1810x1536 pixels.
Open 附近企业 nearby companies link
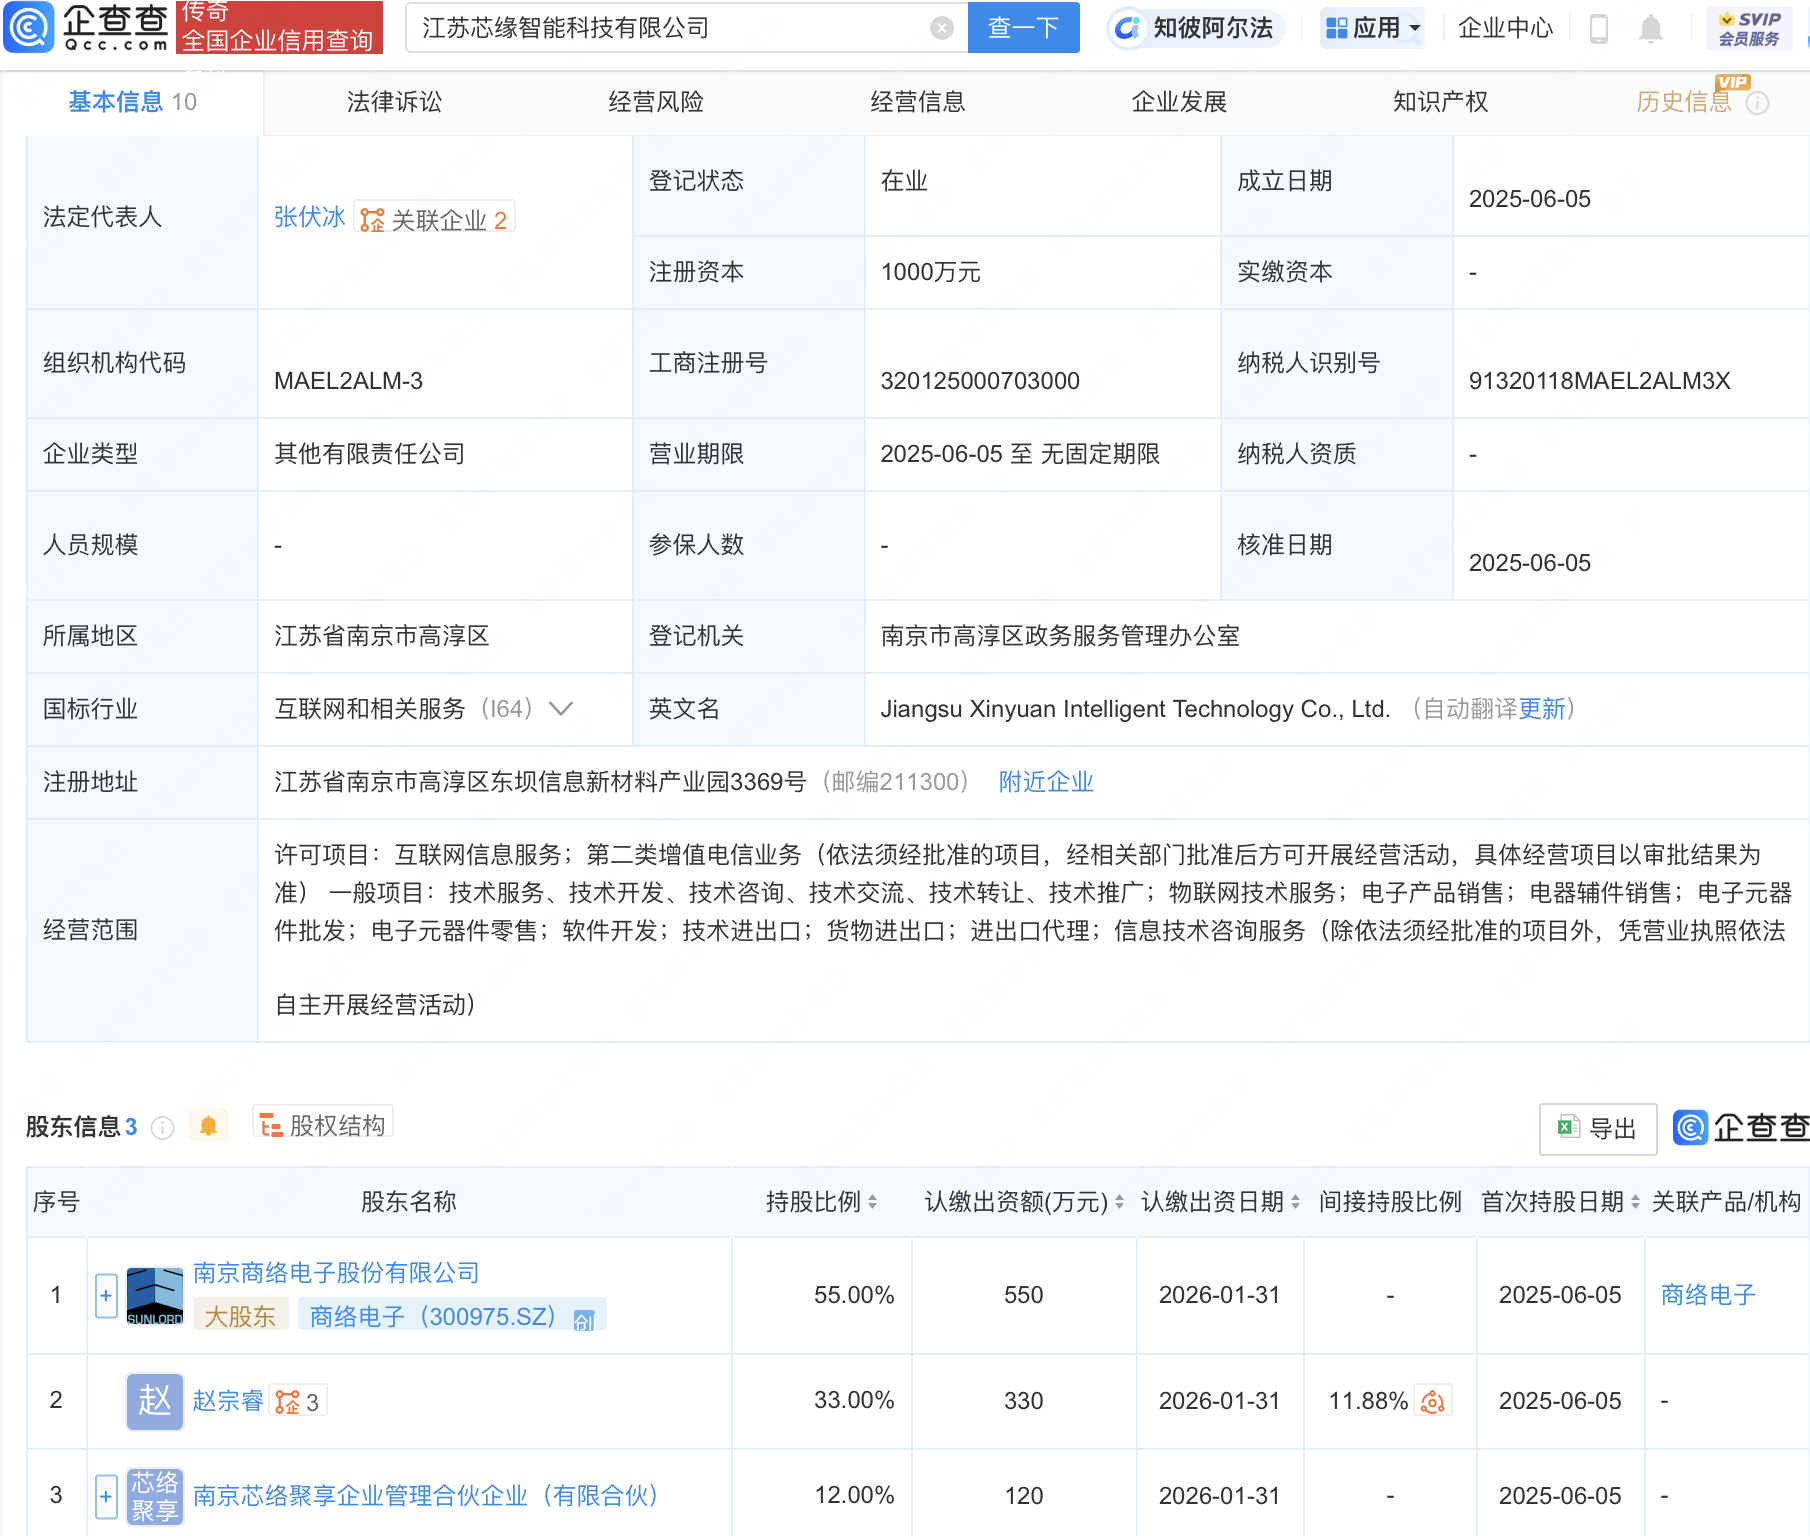(x=1046, y=782)
